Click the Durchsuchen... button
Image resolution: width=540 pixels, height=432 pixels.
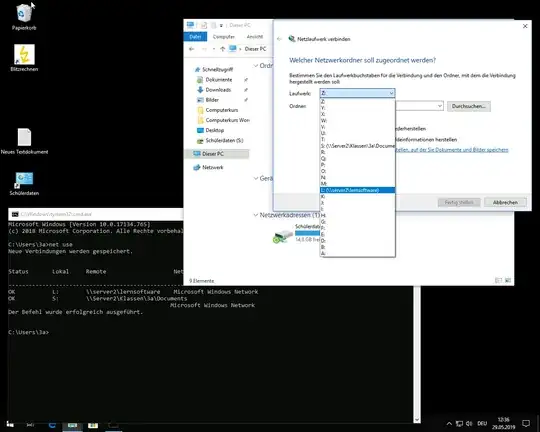[x=468, y=106]
